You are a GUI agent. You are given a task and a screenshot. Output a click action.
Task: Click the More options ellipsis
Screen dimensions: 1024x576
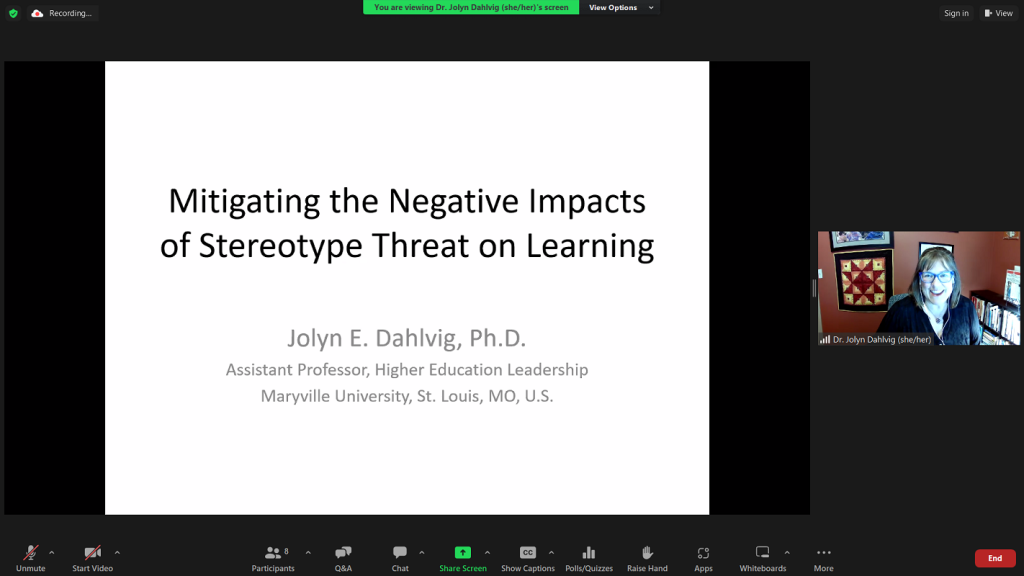823,558
